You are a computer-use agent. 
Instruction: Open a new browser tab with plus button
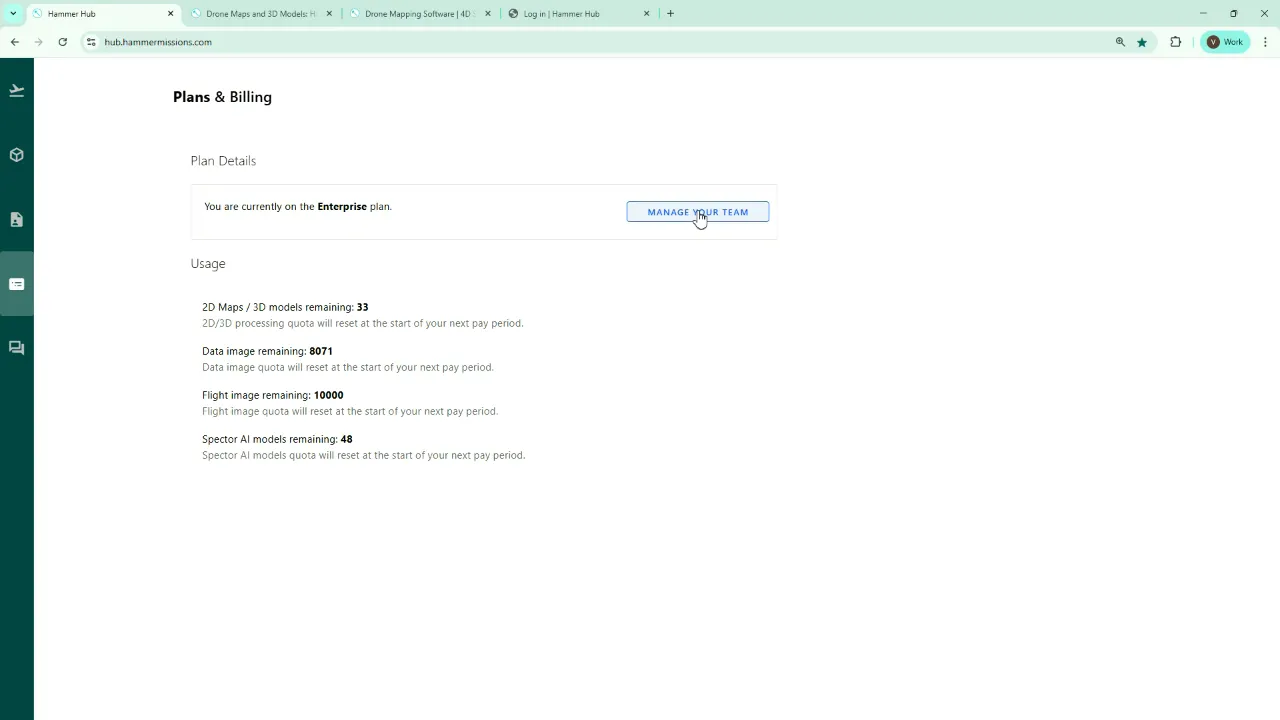[670, 14]
